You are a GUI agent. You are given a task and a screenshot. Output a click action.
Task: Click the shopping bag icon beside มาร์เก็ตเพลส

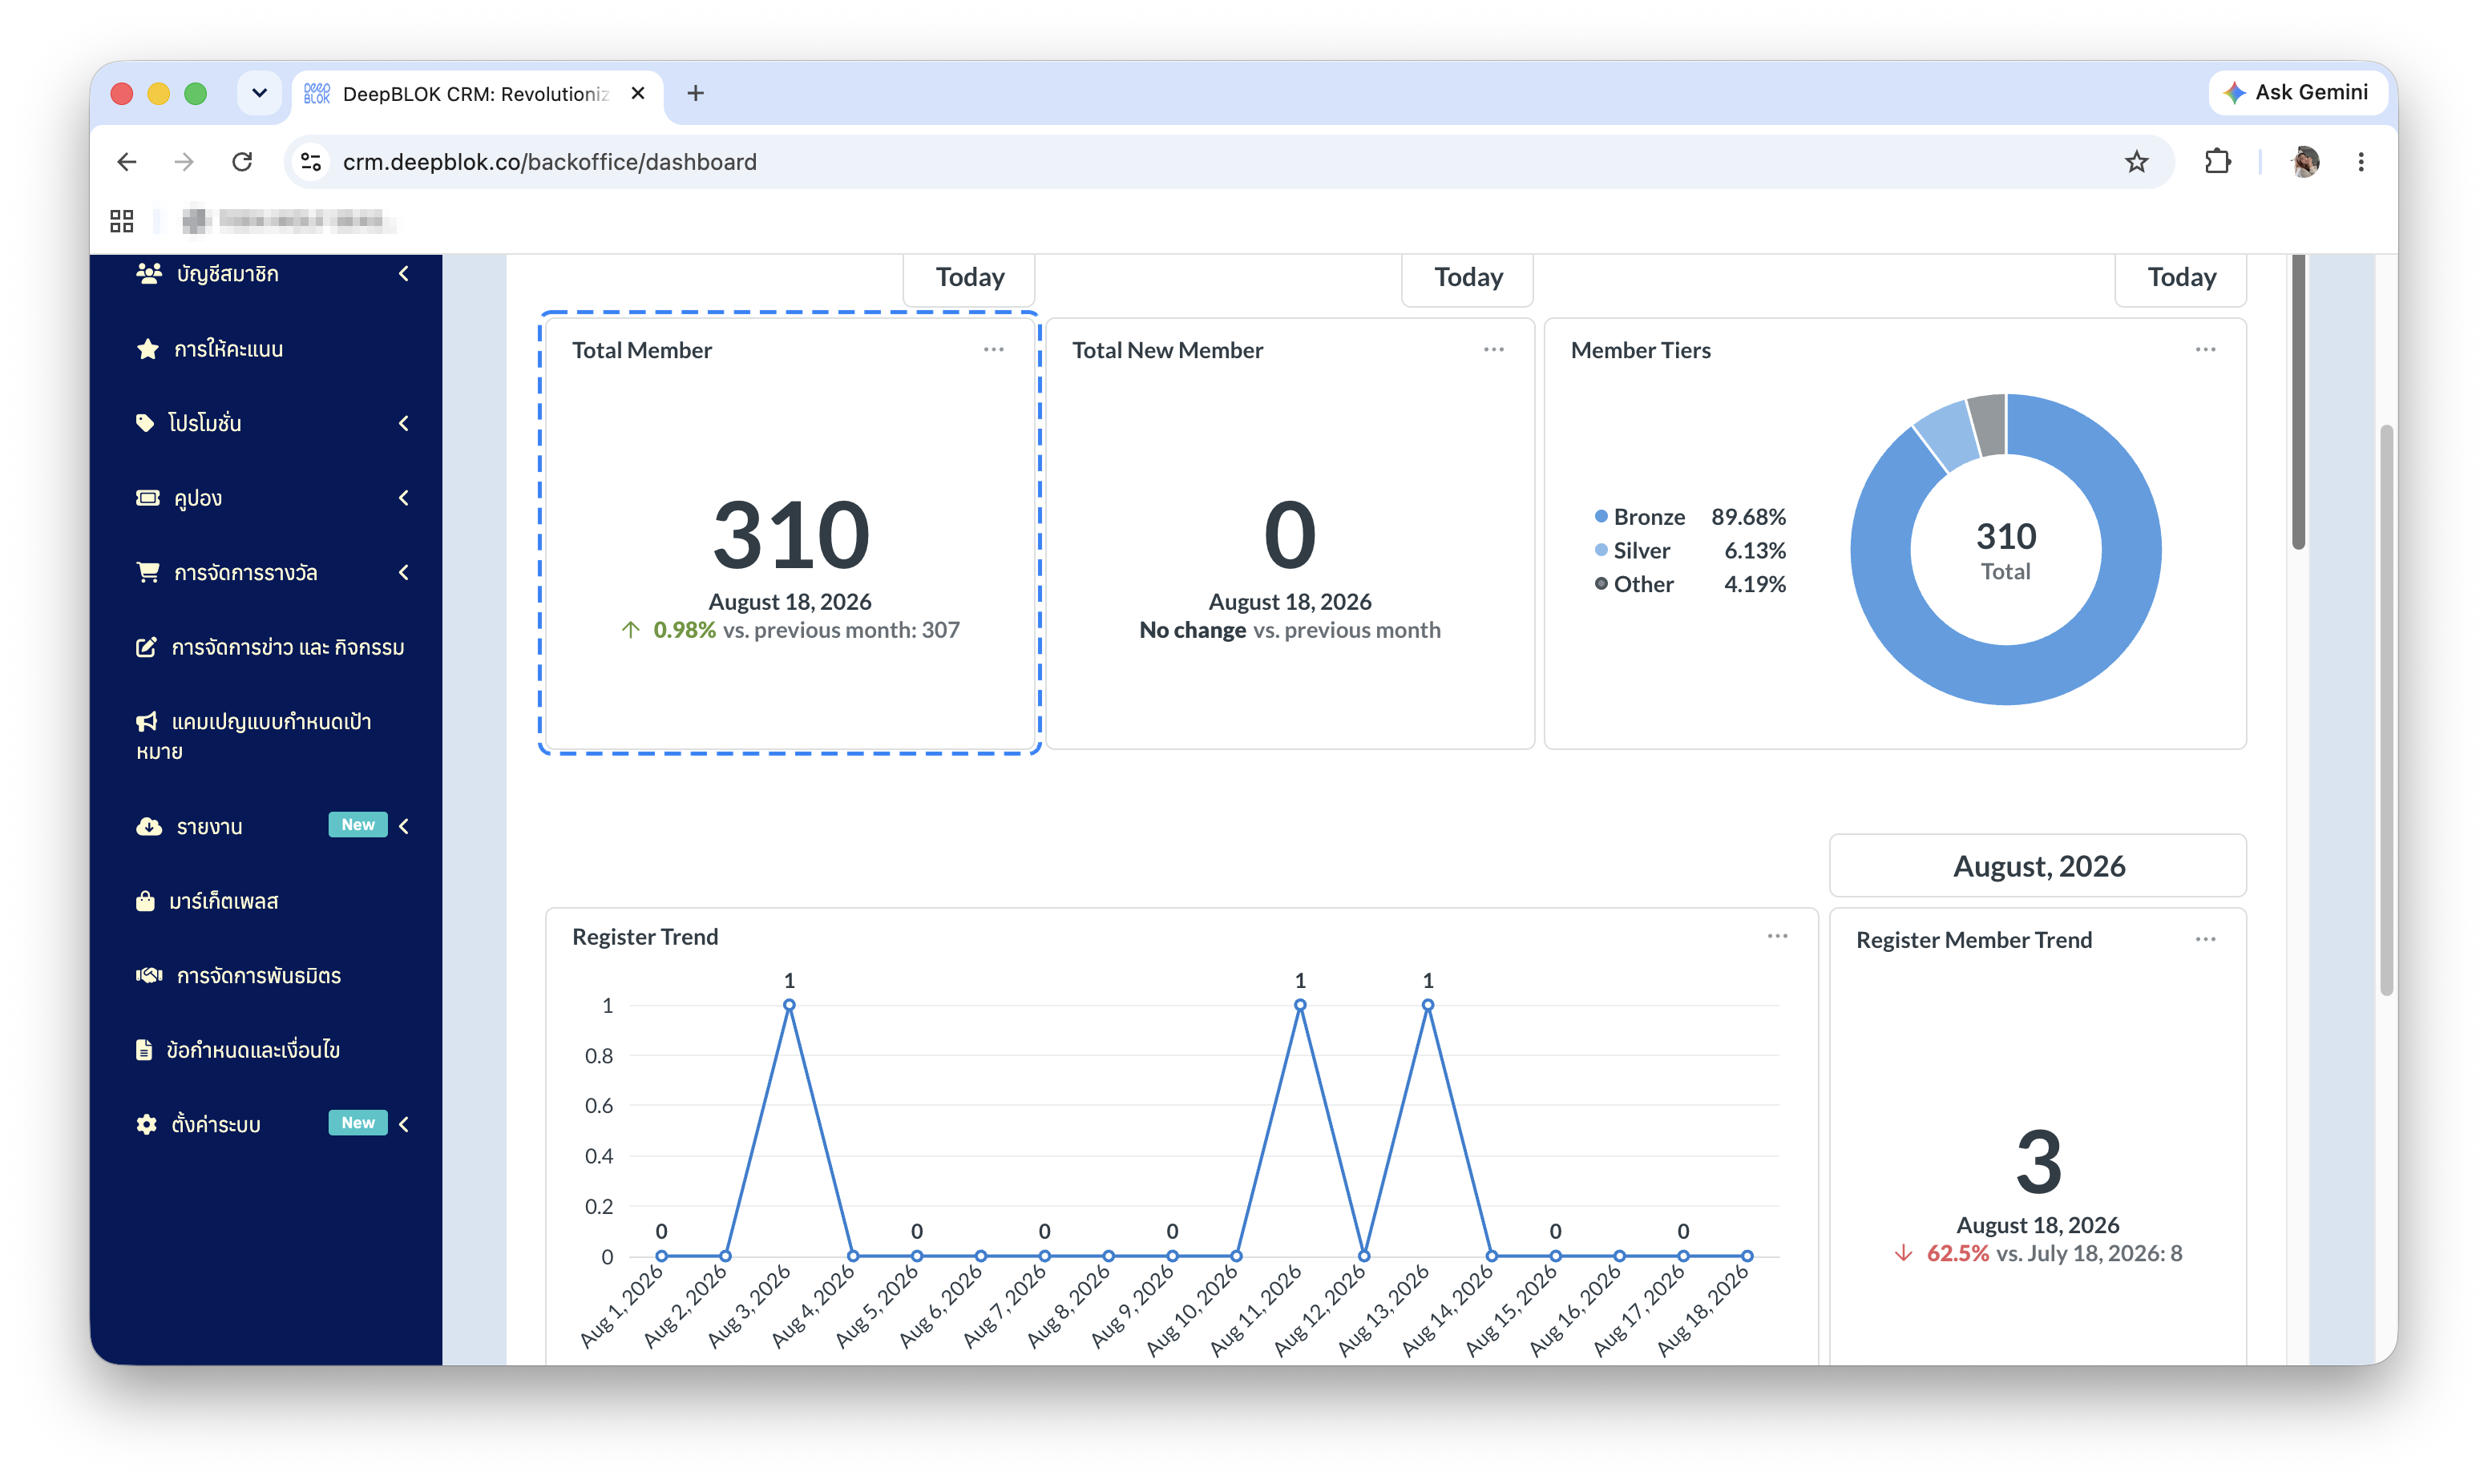click(x=145, y=900)
